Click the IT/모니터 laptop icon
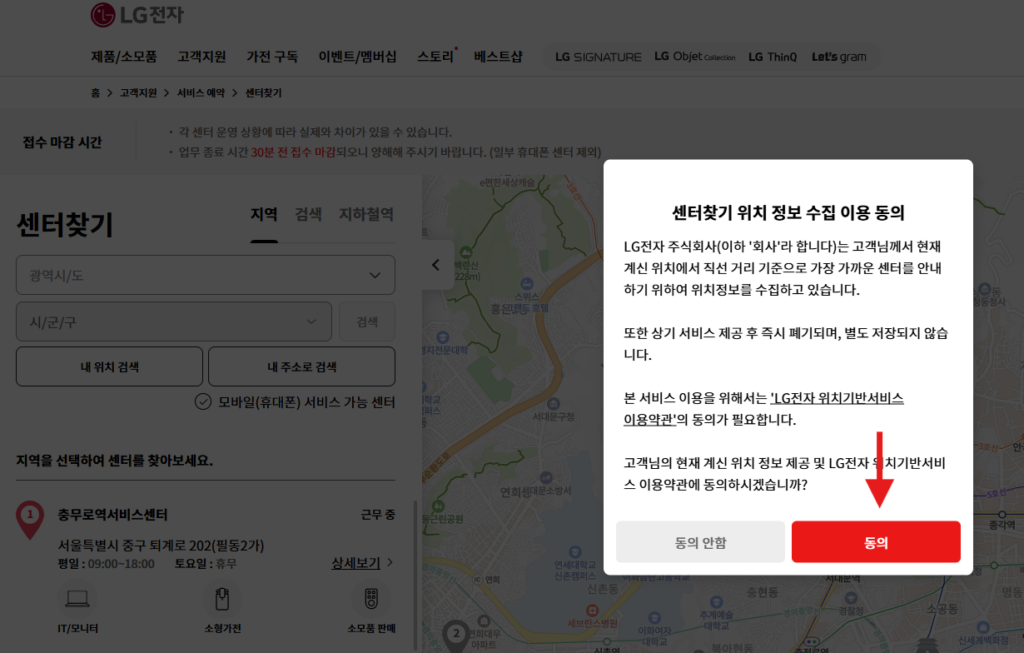 78,598
